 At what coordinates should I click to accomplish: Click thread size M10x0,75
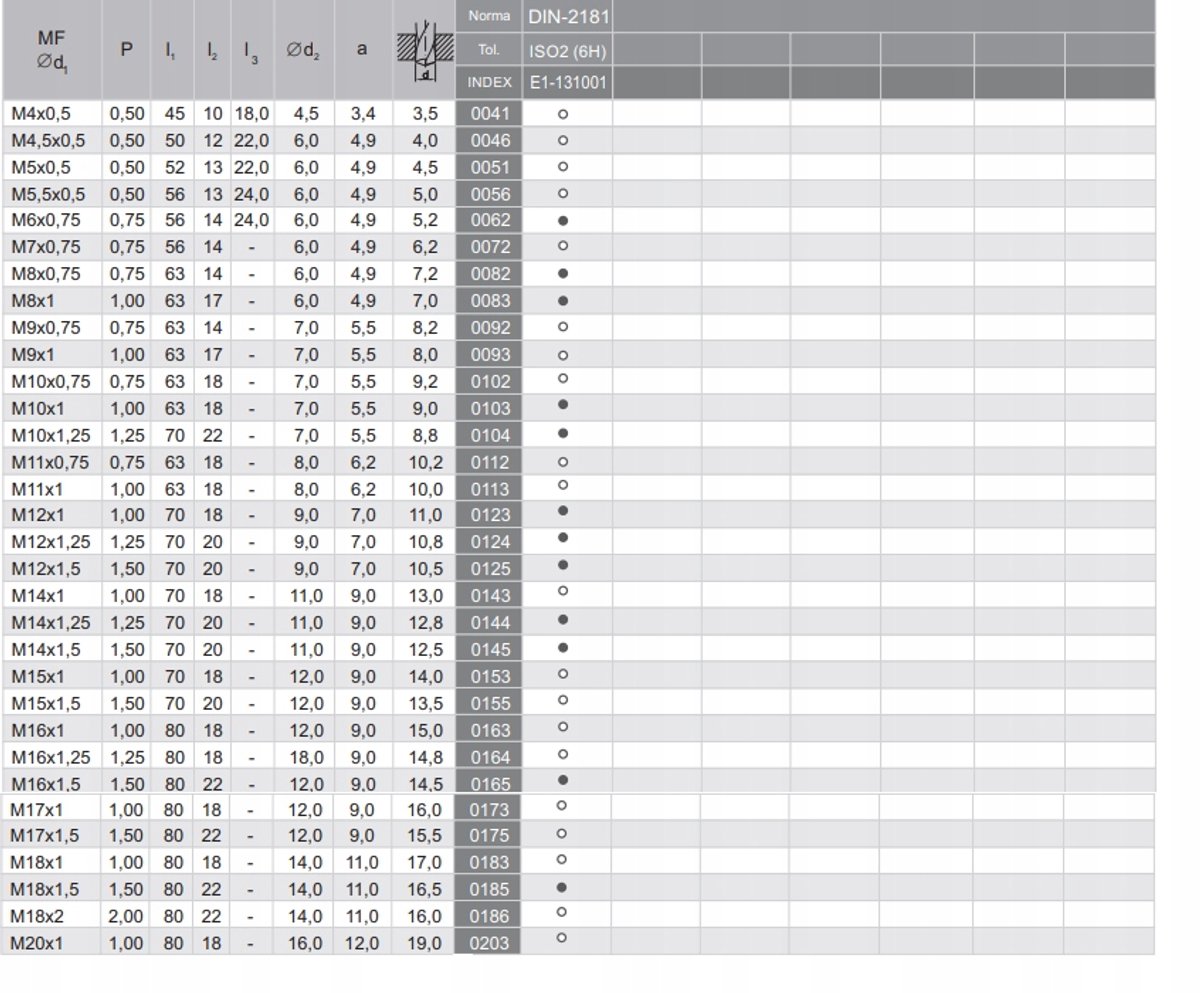[50, 381]
